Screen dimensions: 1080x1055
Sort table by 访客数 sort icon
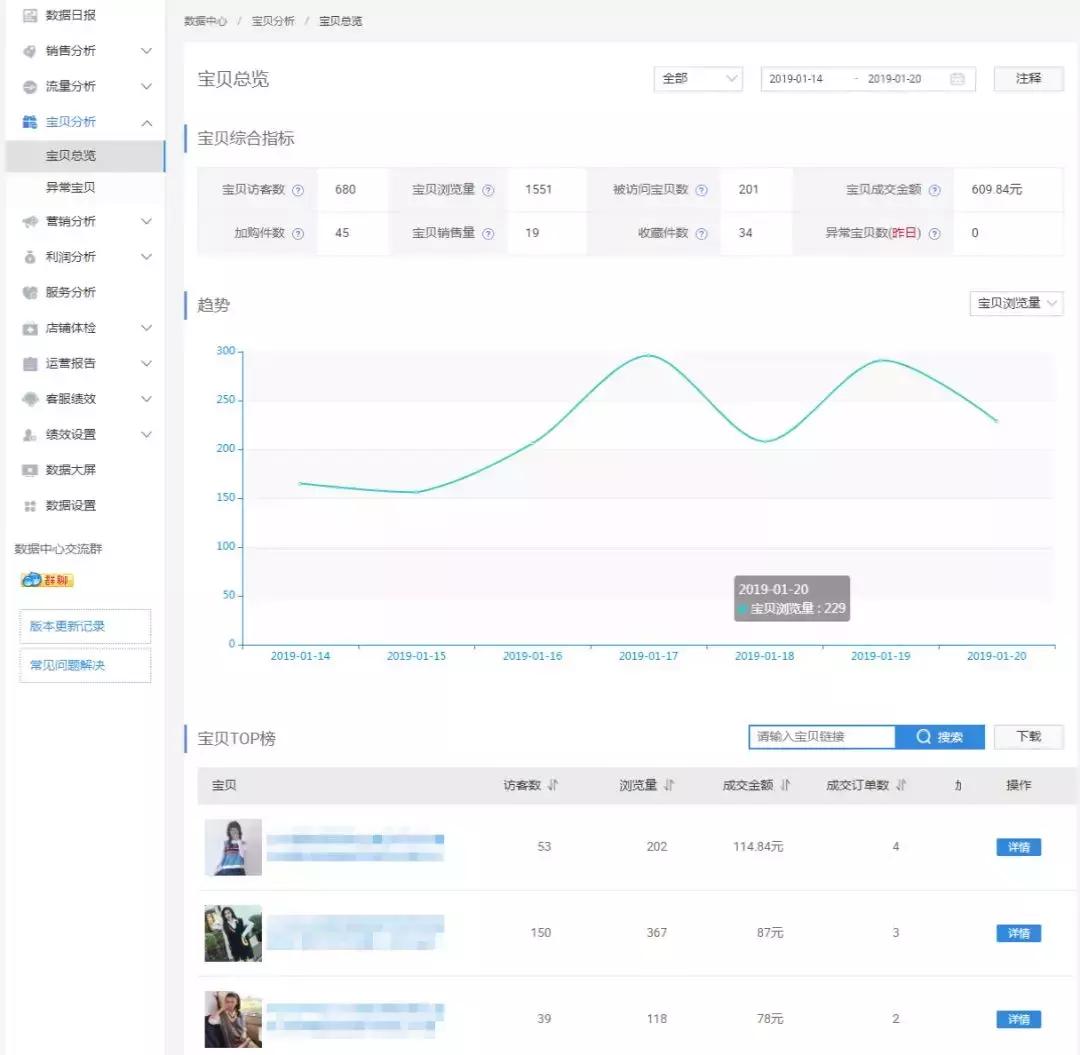552,785
